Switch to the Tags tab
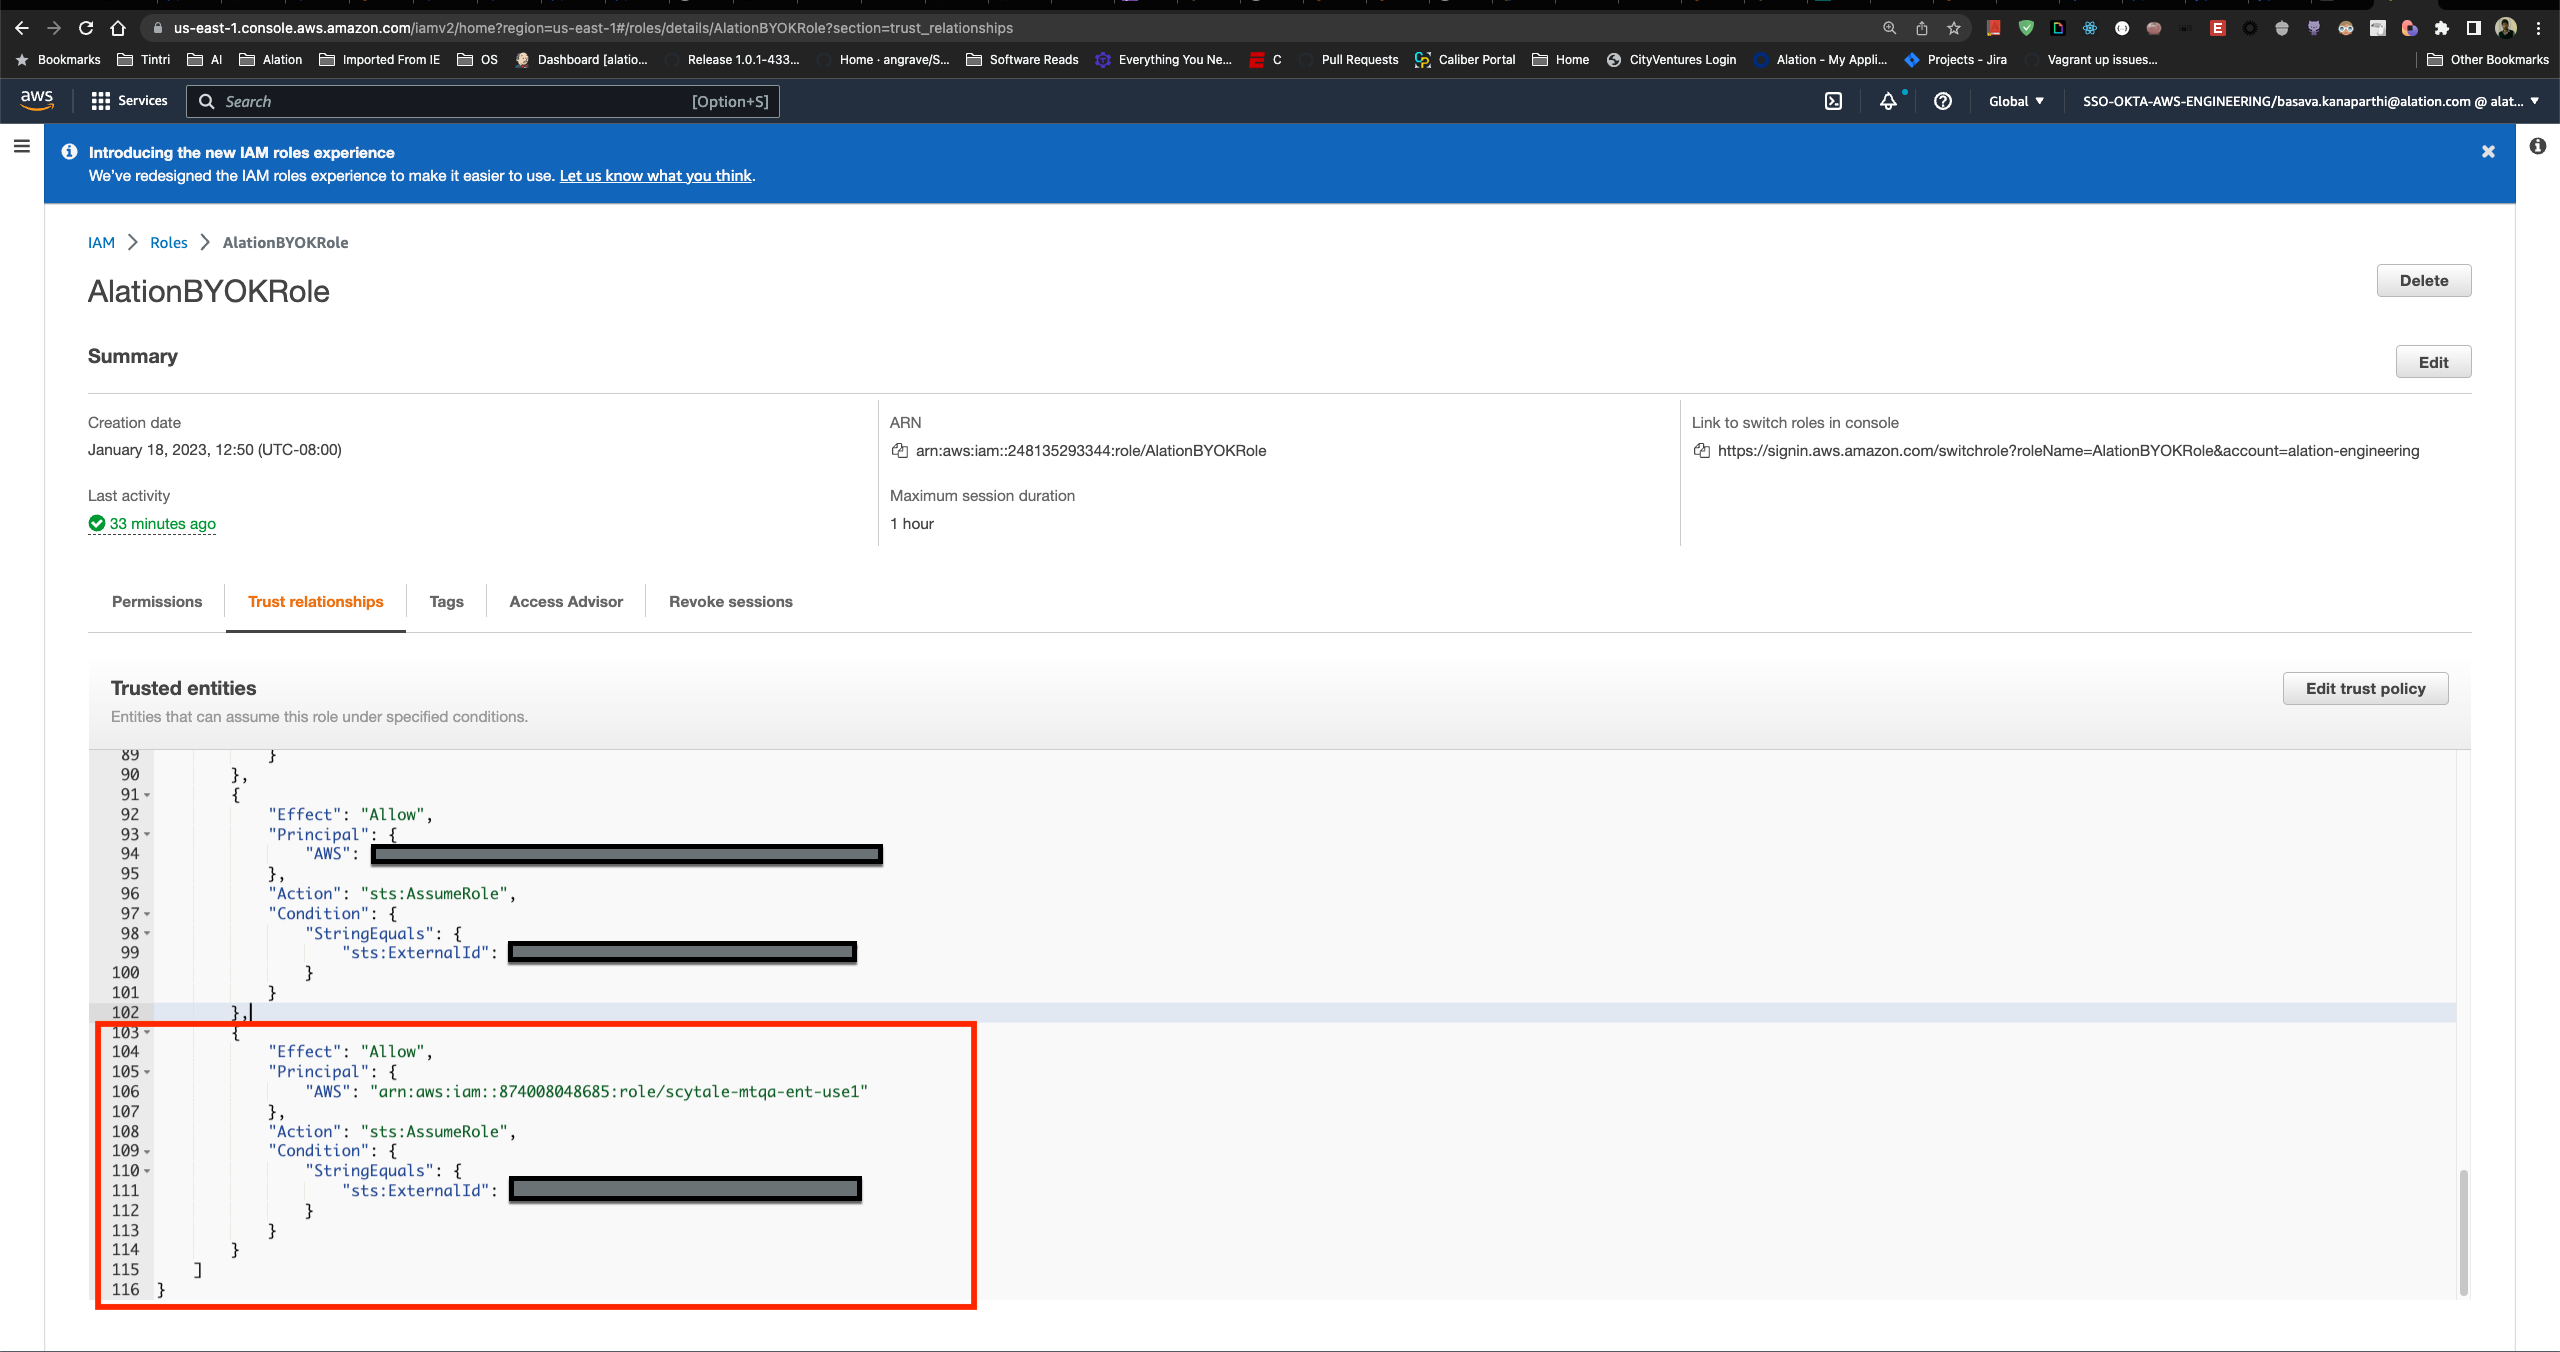Image resolution: width=2560 pixels, height=1352 pixels. pos(446,602)
